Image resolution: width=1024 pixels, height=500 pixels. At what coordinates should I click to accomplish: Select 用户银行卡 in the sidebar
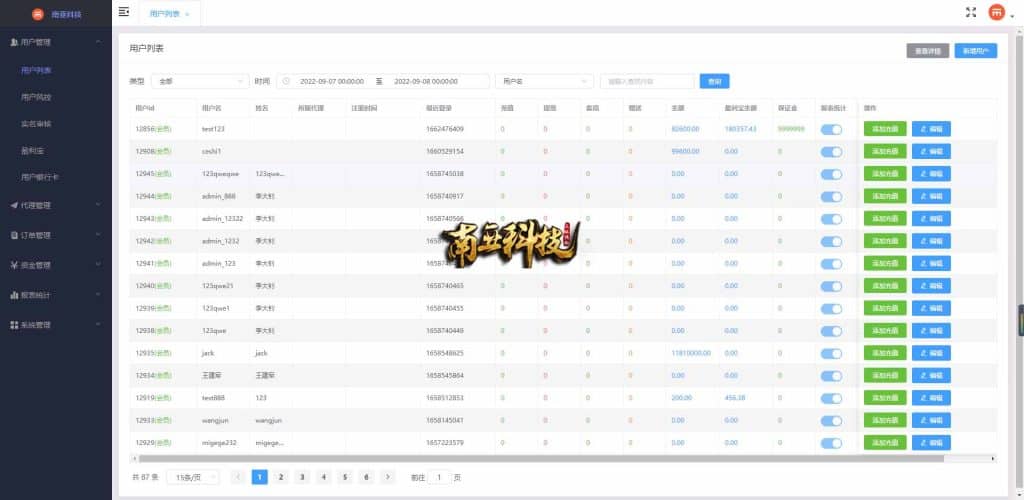[x=40, y=177]
